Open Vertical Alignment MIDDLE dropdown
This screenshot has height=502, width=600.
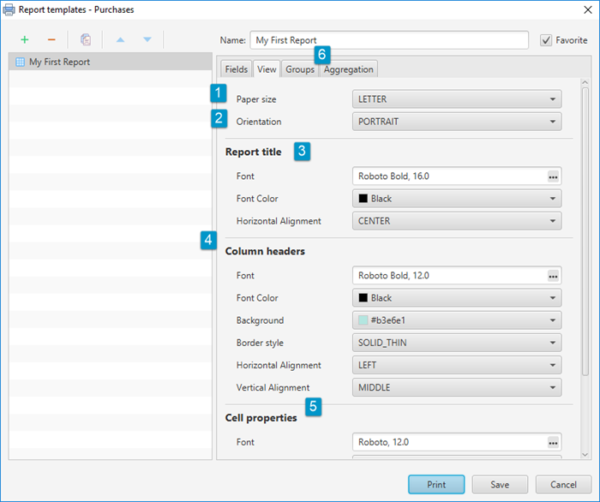pyautogui.click(x=457, y=388)
